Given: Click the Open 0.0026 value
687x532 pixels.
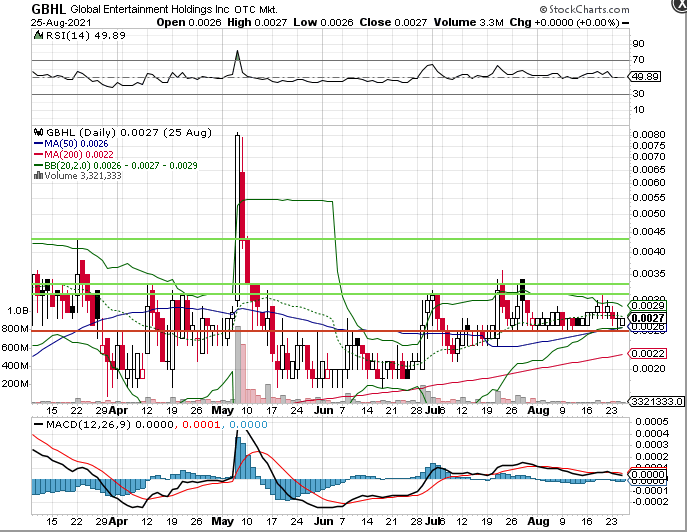Looking at the screenshot, I should click(x=189, y=22).
